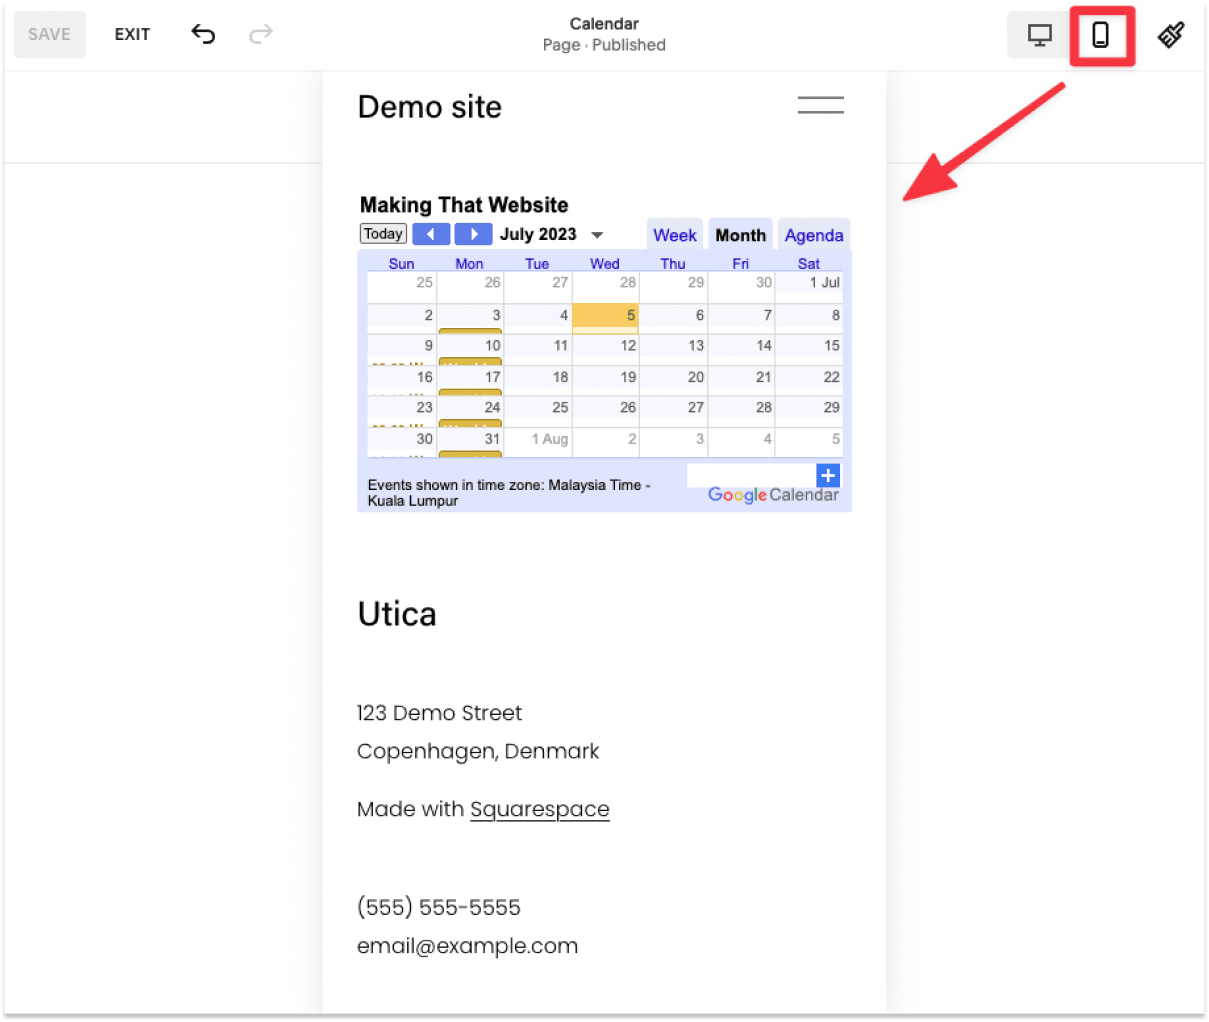The image size is (1209, 1022).
Task: Exit the page editor
Action: pyautogui.click(x=132, y=34)
